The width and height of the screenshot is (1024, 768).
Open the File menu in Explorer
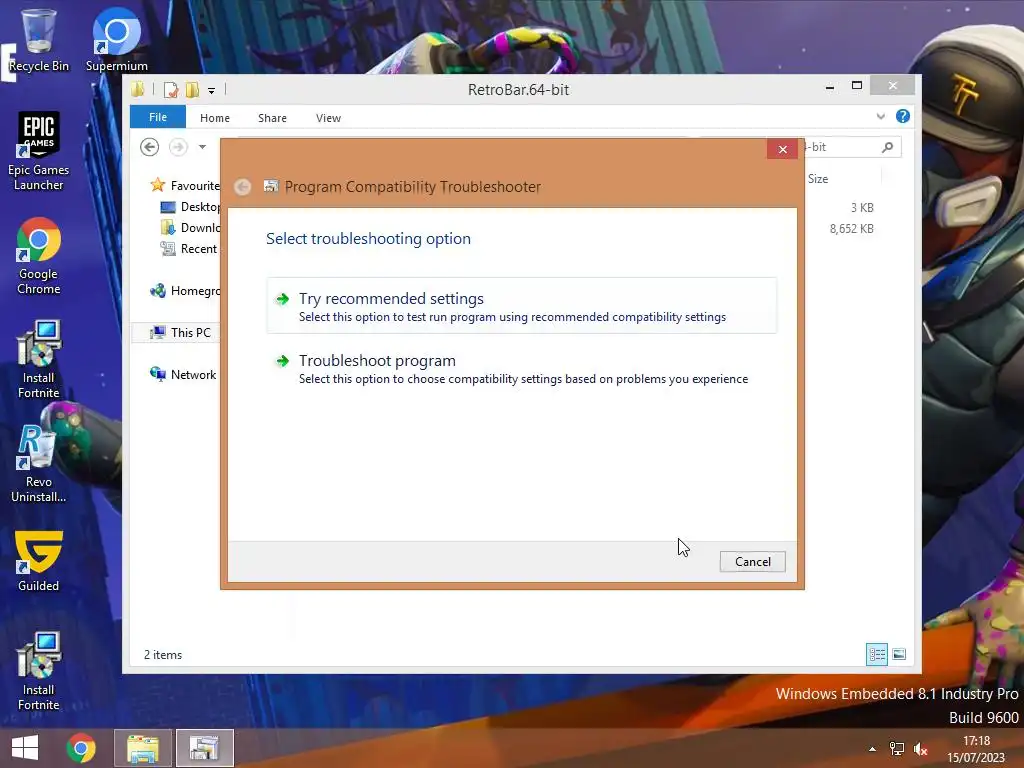158,117
